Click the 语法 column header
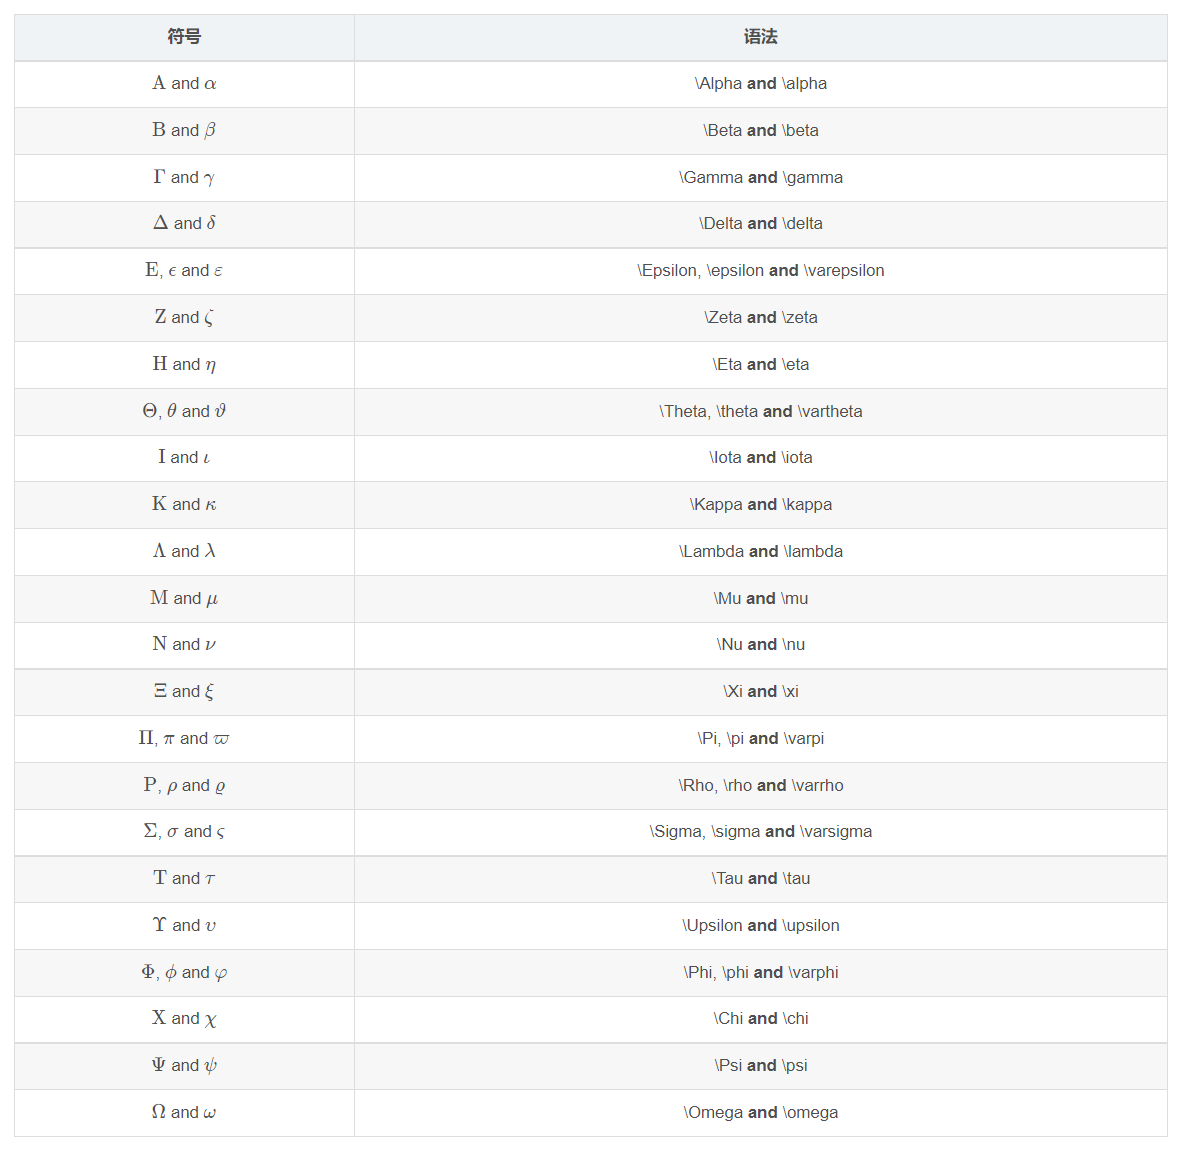 click(760, 37)
